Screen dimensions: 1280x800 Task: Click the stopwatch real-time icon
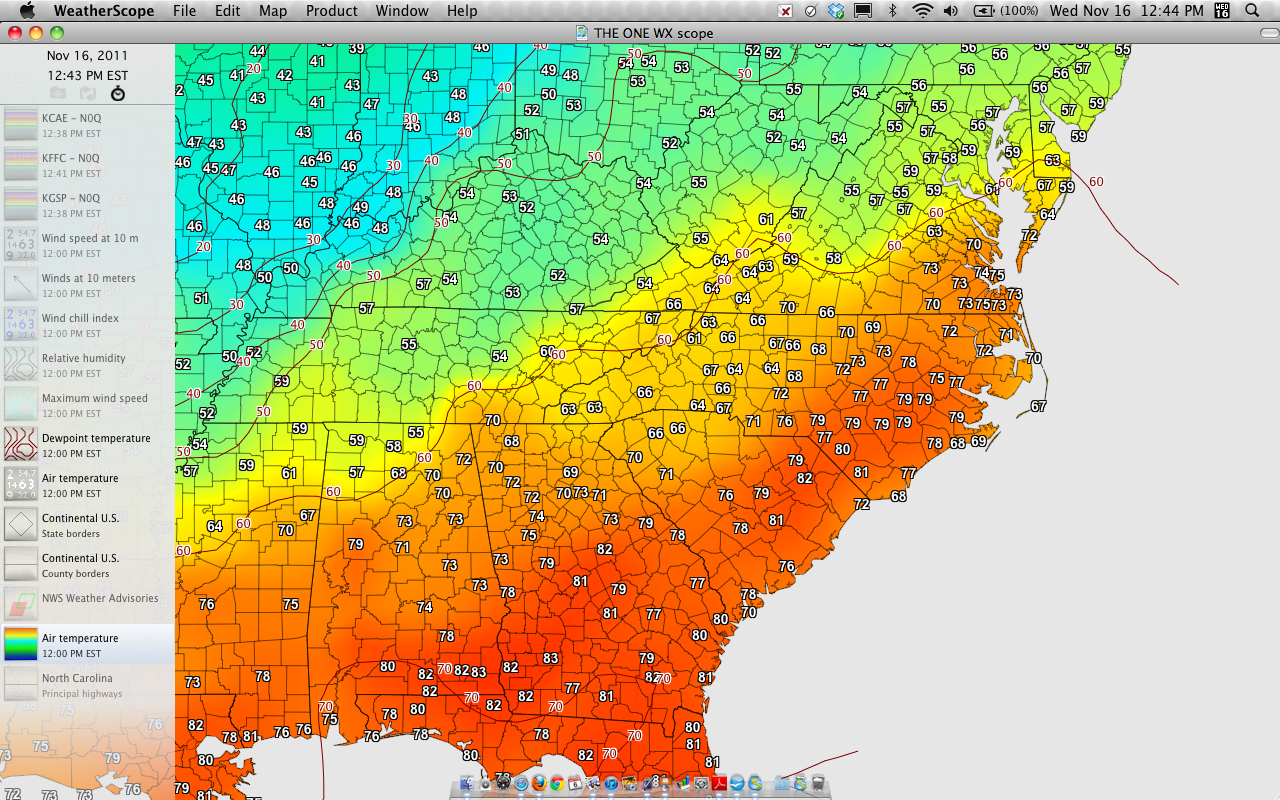point(118,93)
